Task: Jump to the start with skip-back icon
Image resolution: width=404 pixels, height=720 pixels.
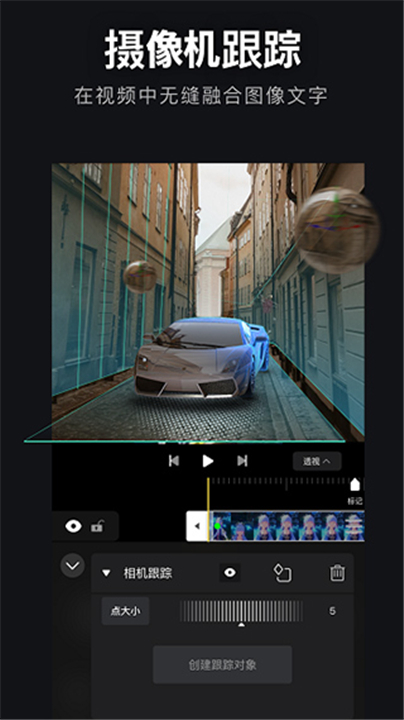Action: tap(174, 461)
